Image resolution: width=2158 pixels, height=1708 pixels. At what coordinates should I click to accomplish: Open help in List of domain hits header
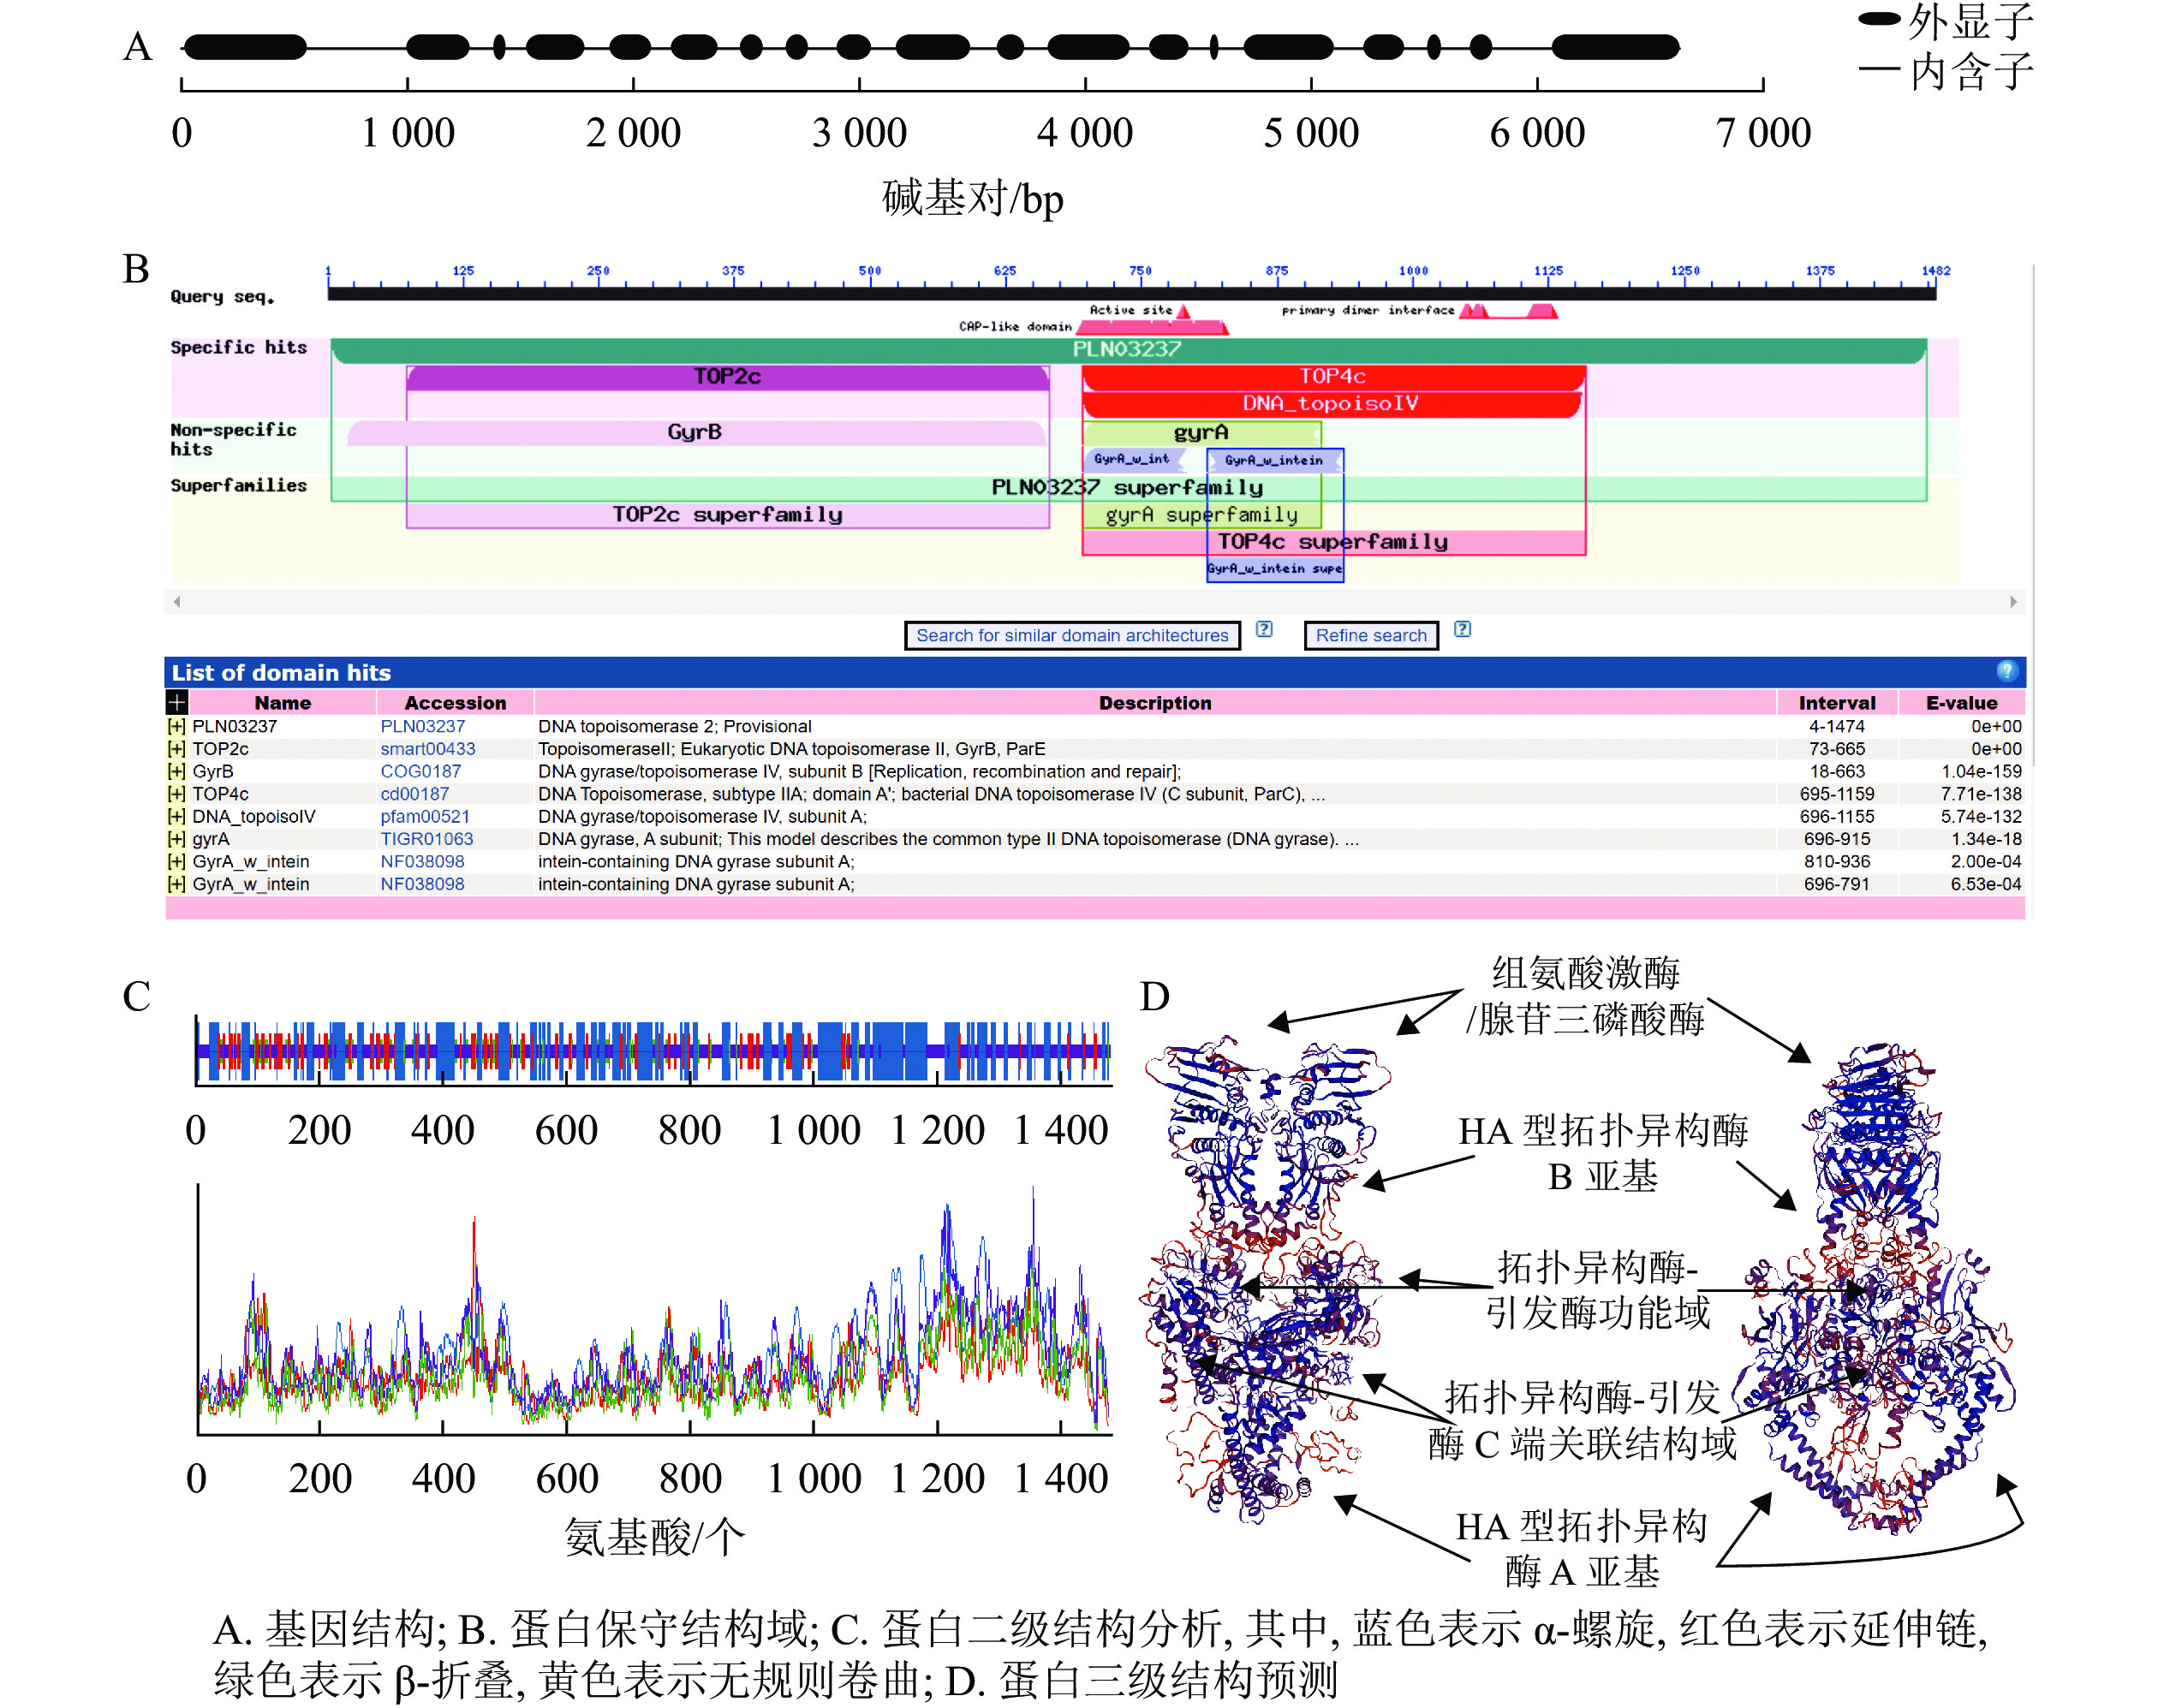pyautogui.click(x=2006, y=671)
